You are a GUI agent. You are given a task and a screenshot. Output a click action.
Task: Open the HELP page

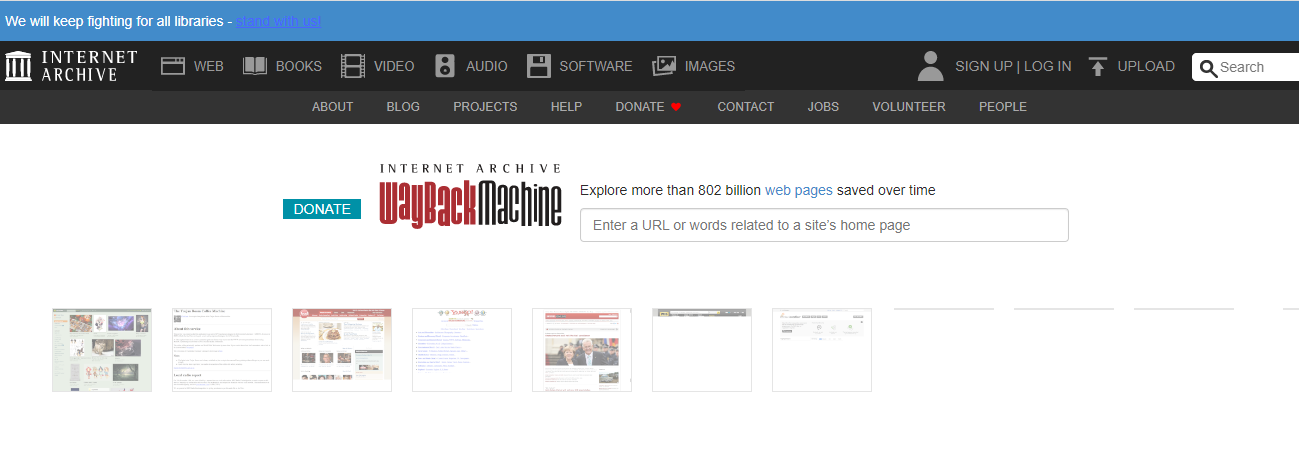pyautogui.click(x=566, y=107)
